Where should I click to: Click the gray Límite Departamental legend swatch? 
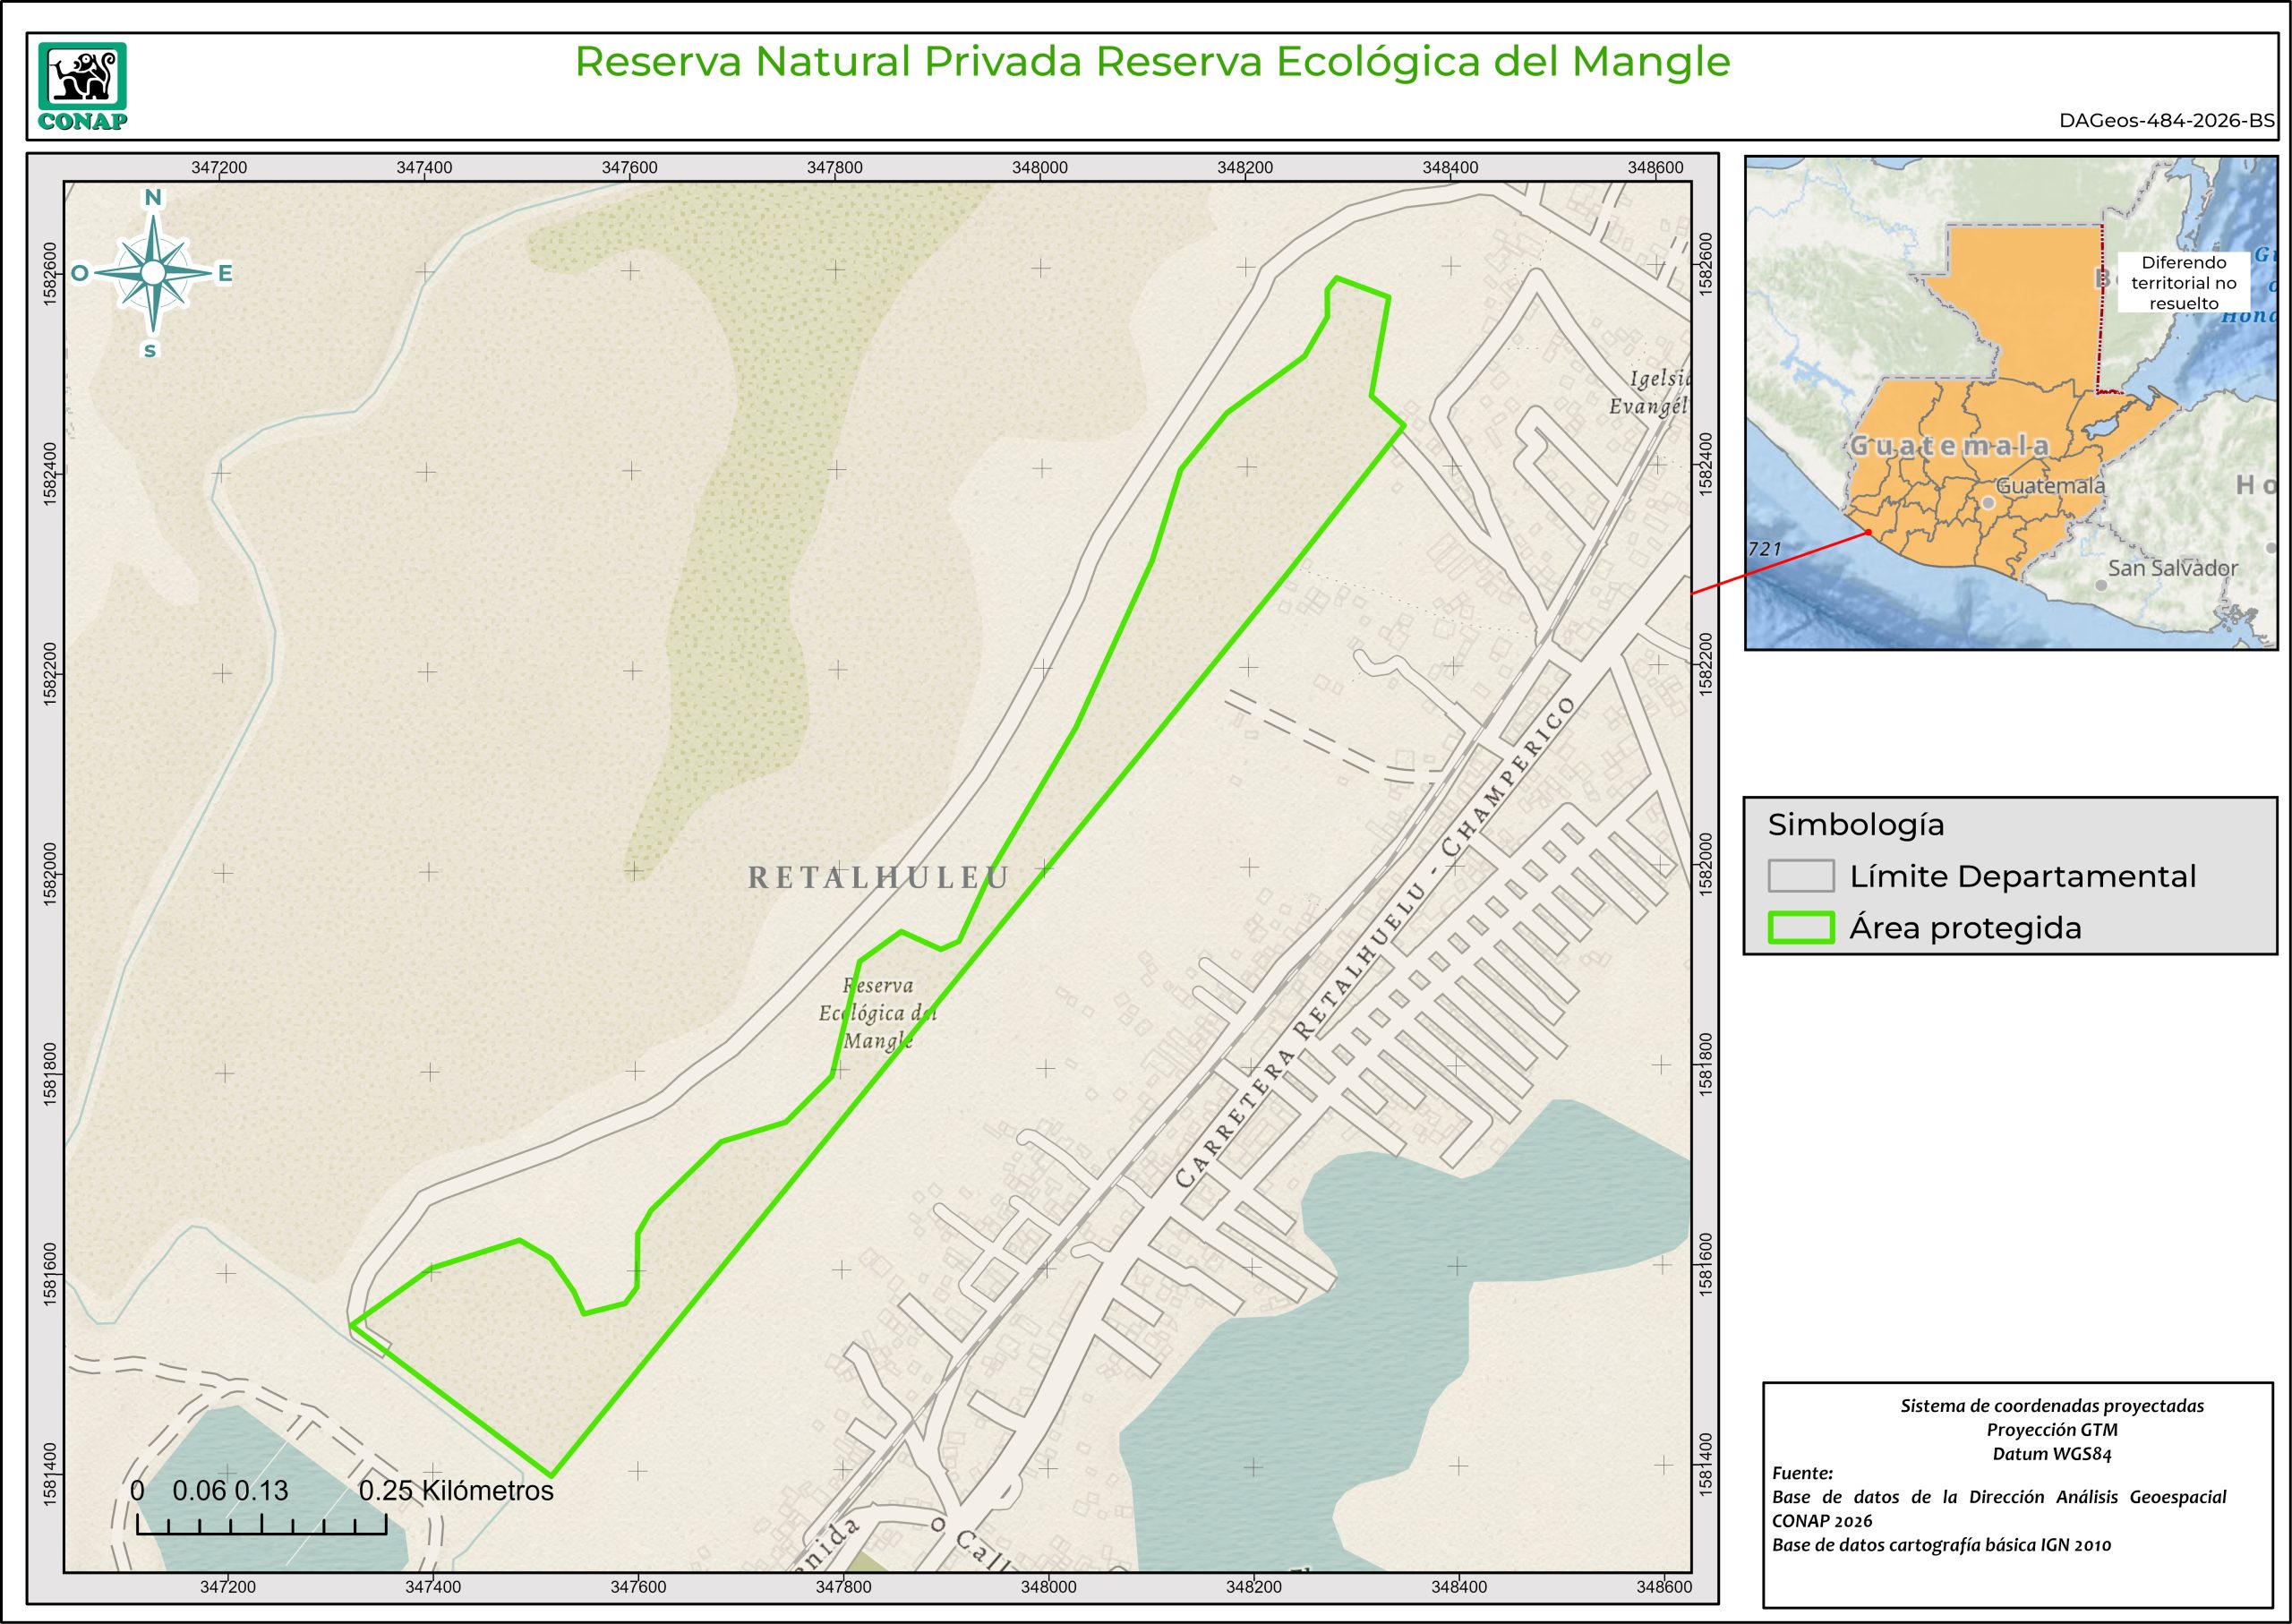click(1800, 876)
